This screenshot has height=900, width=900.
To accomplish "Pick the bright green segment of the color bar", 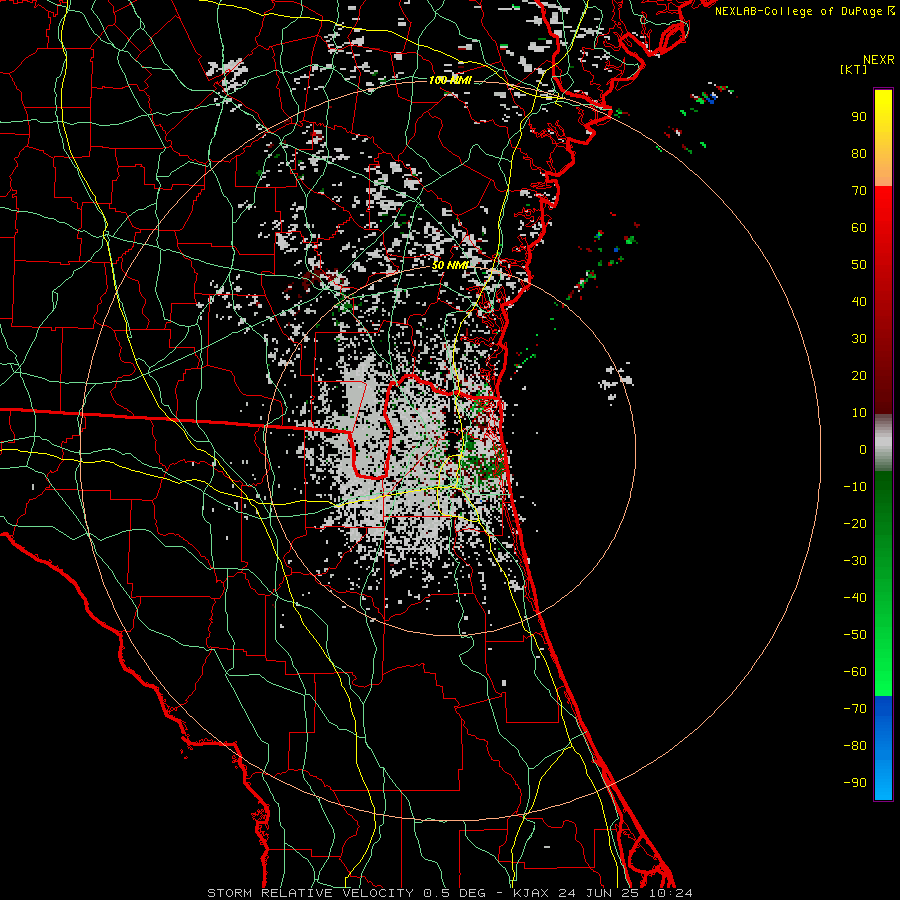I will tap(883, 660).
